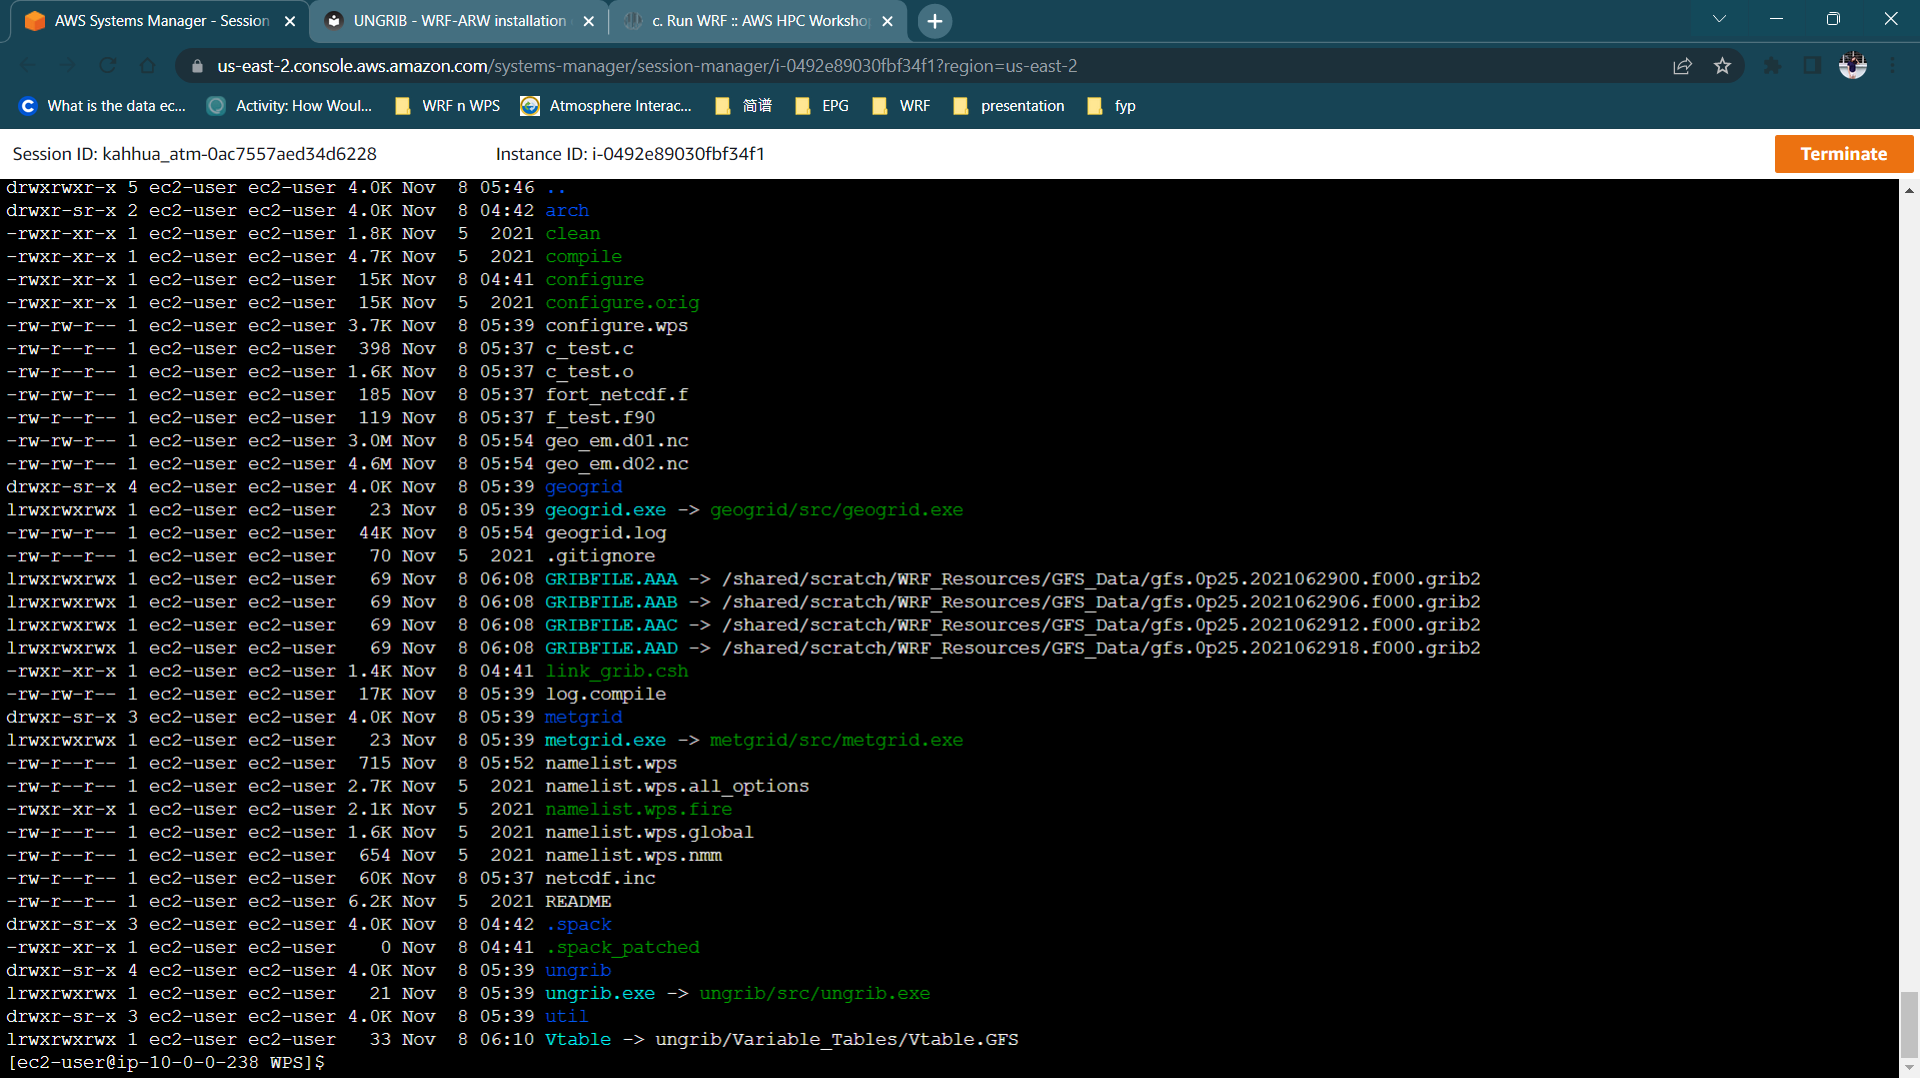Image resolution: width=1920 pixels, height=1078 pixels.
Task: Click 'GRIBFILE.AAC' in terminal listing
Action: click(x=611, y=625)
